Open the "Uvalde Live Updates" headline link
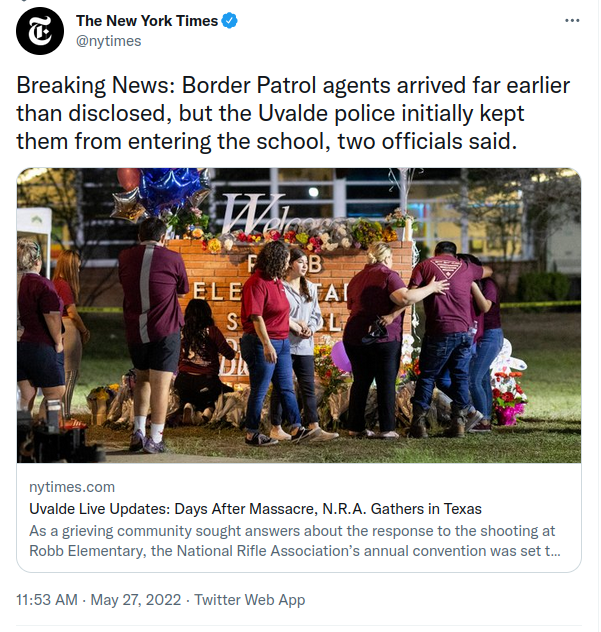This screenshot has height=632, width=601. point(255,509)
